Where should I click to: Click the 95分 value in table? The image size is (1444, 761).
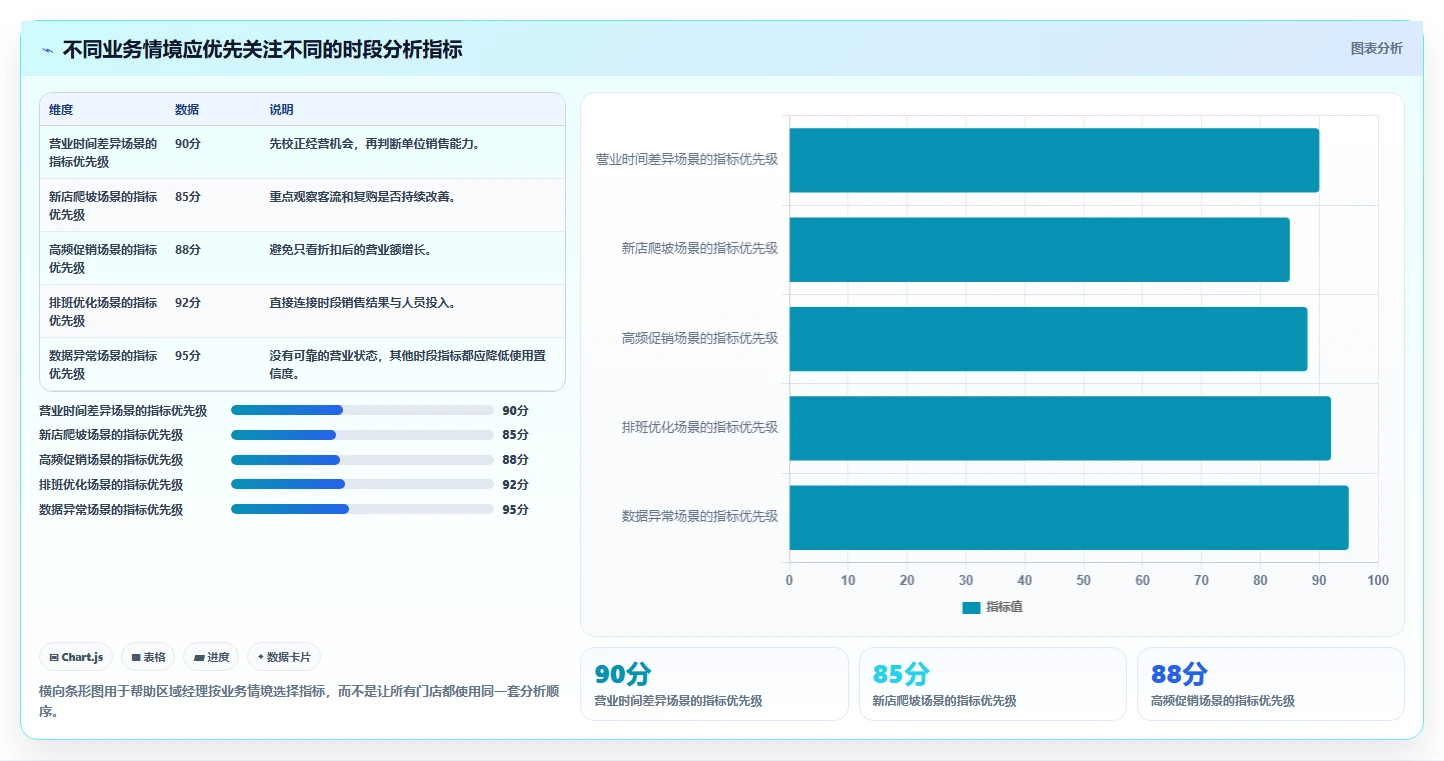tap(188, 355)
